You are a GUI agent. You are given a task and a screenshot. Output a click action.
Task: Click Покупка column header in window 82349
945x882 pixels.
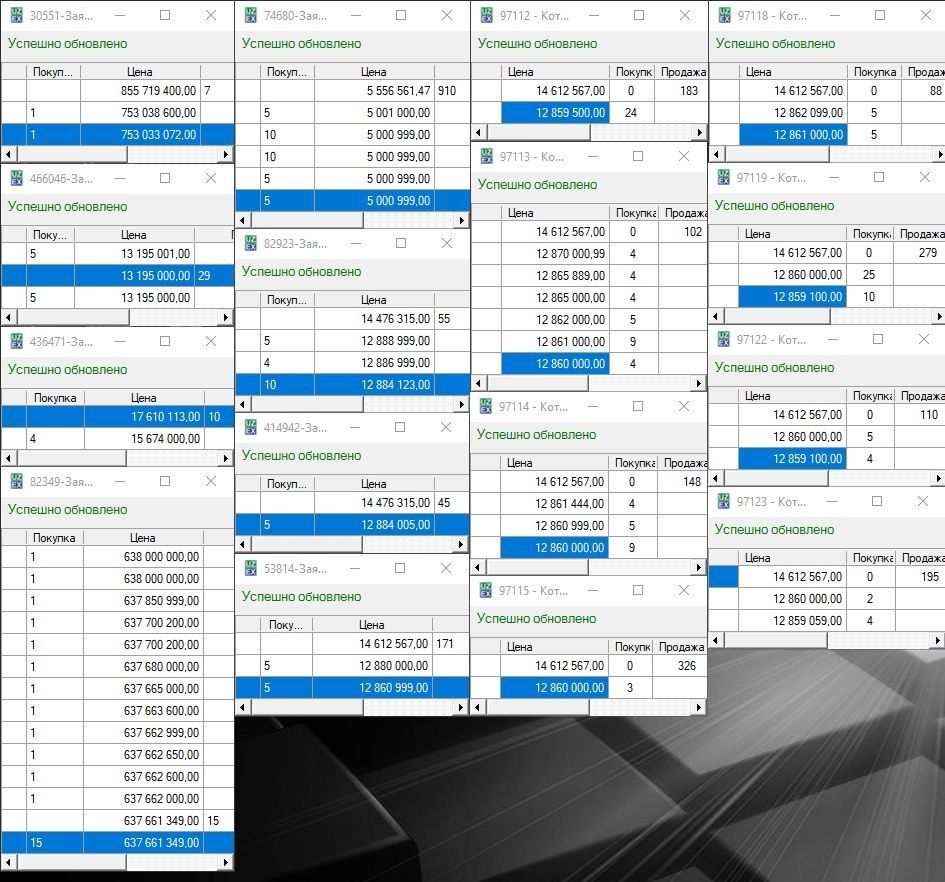[x=54, y=538]
